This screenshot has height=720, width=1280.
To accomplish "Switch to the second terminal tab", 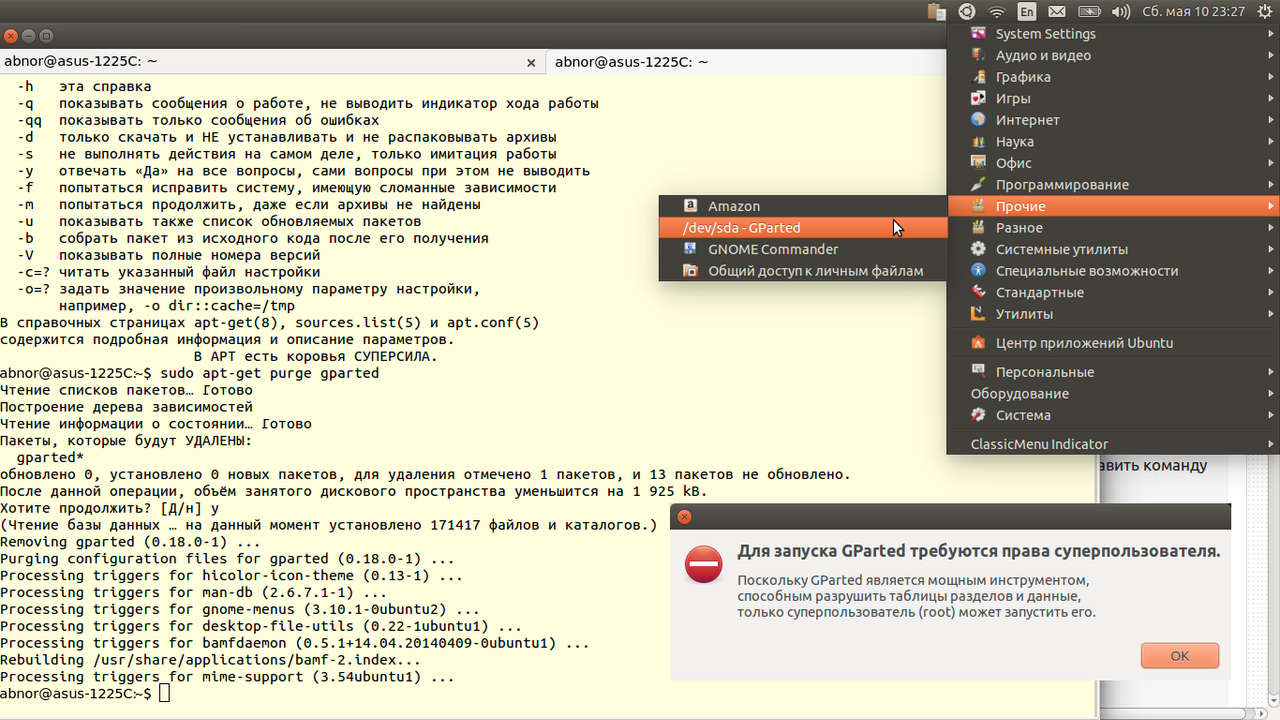I will click(x=746, y=62).
